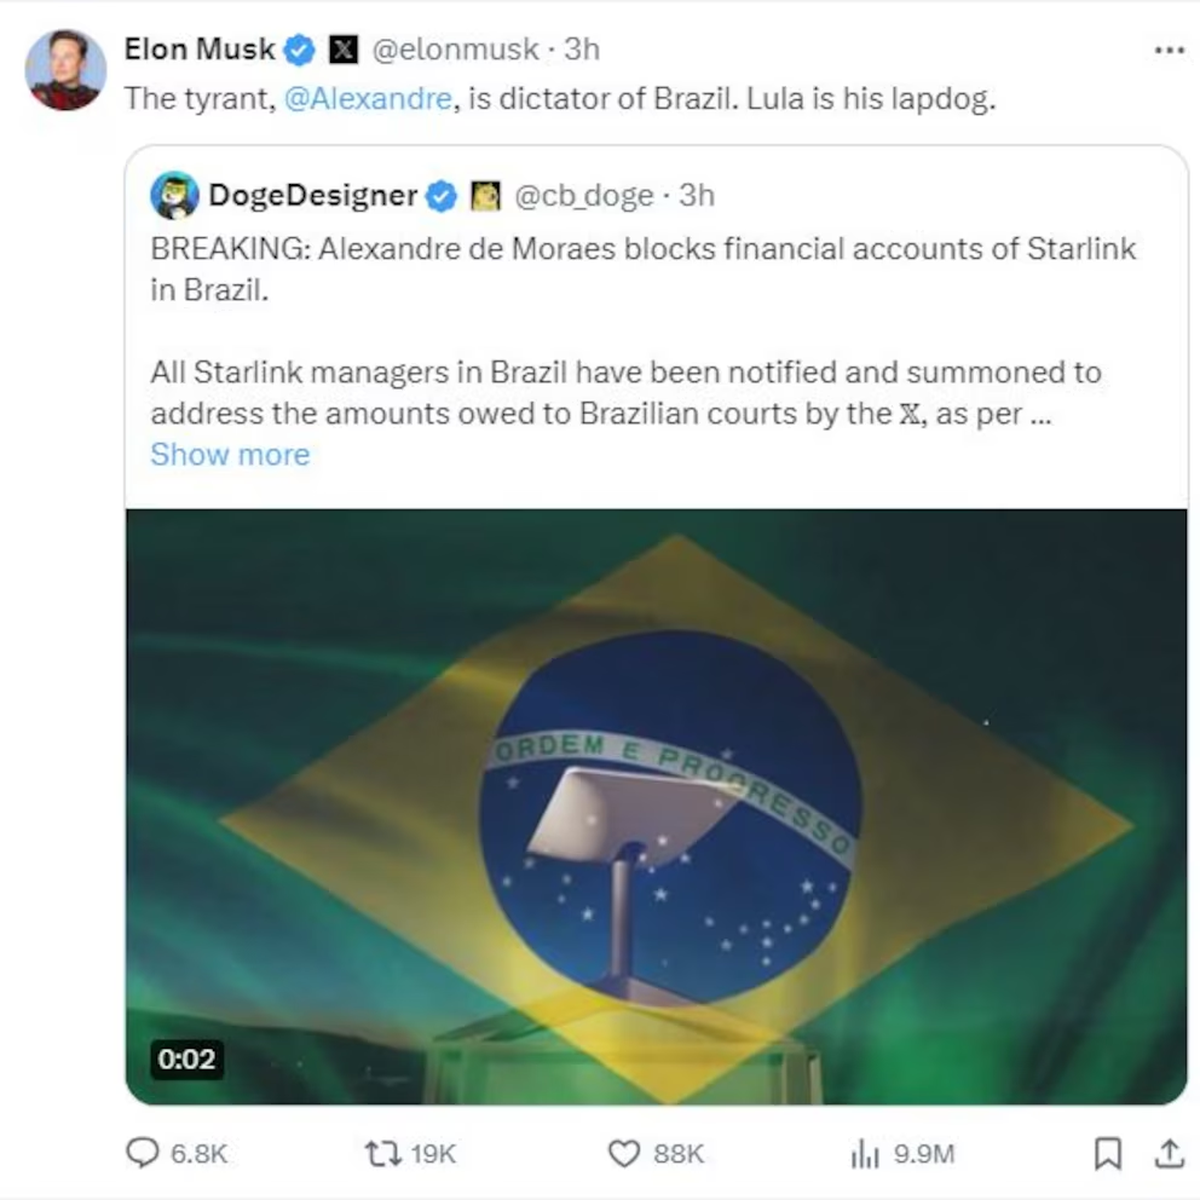Viewport: 1200px width, 1200px height.
Task: Open the analytics icon showing 9.9M views
Action: [x=864, y=1155]
